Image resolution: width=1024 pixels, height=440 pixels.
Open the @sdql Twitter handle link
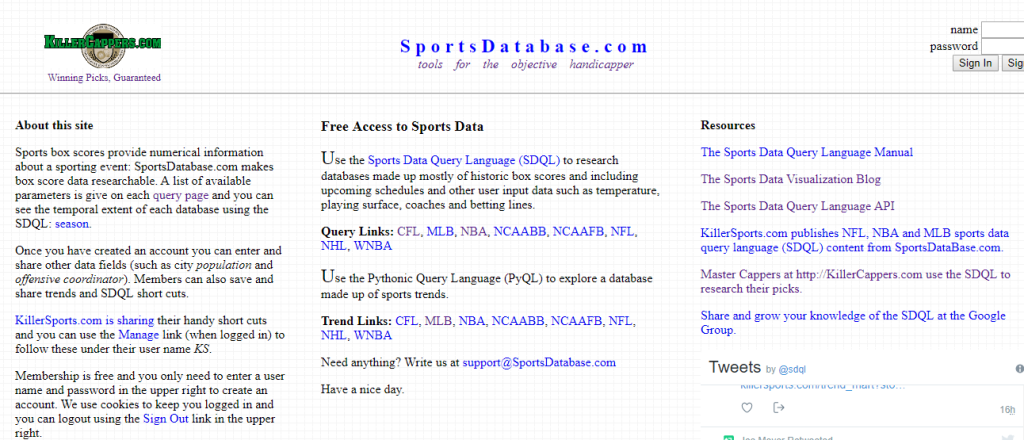(793, 369)
